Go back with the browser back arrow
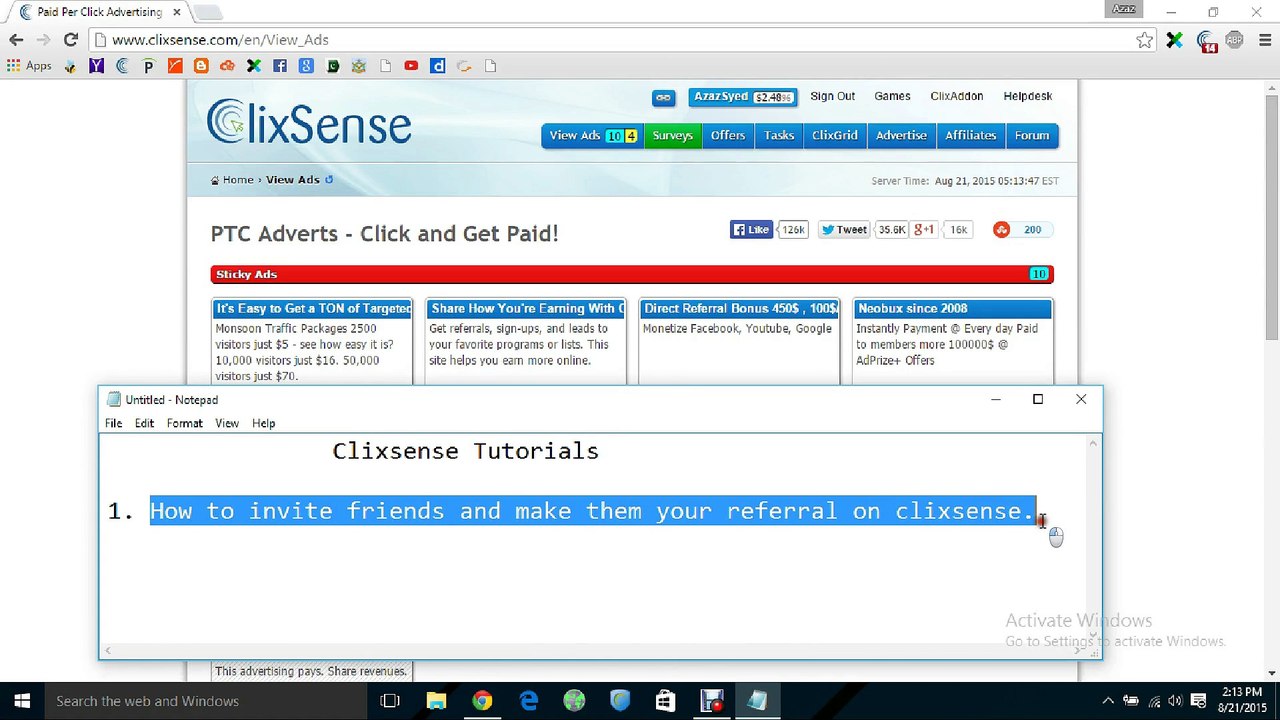The width and height of the screenshot is (1280, 720). [x=16, y=40]
